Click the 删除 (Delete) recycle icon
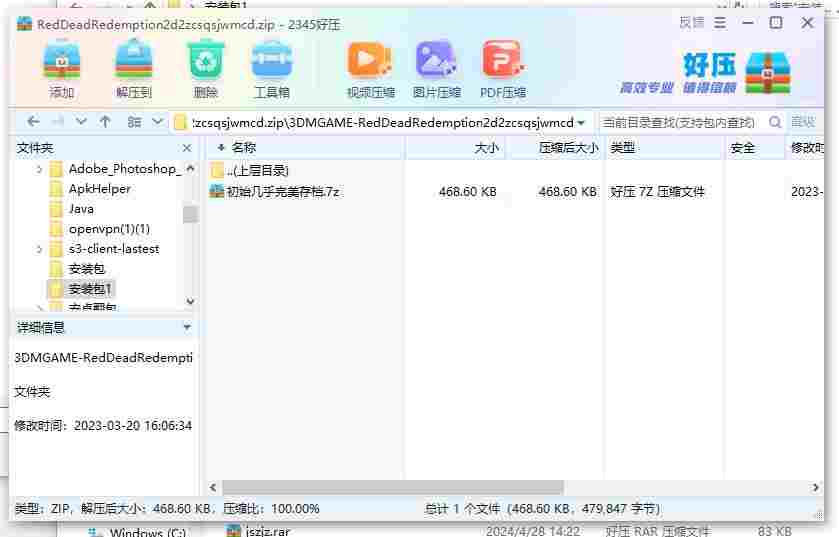839x537 pixels. point(205,68)
